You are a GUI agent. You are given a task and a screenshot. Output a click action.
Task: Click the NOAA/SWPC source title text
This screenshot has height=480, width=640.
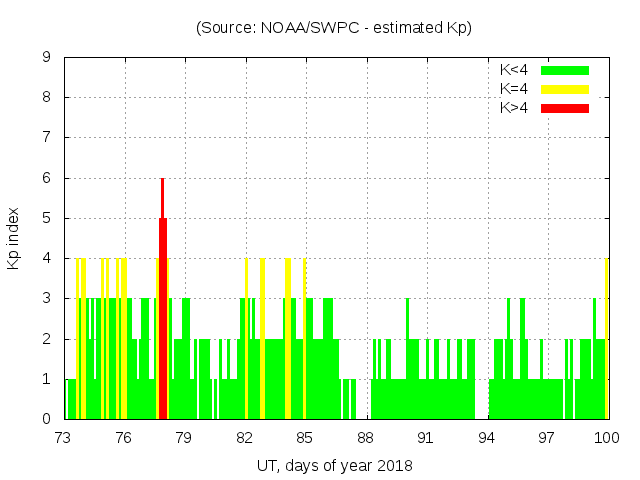334,28
